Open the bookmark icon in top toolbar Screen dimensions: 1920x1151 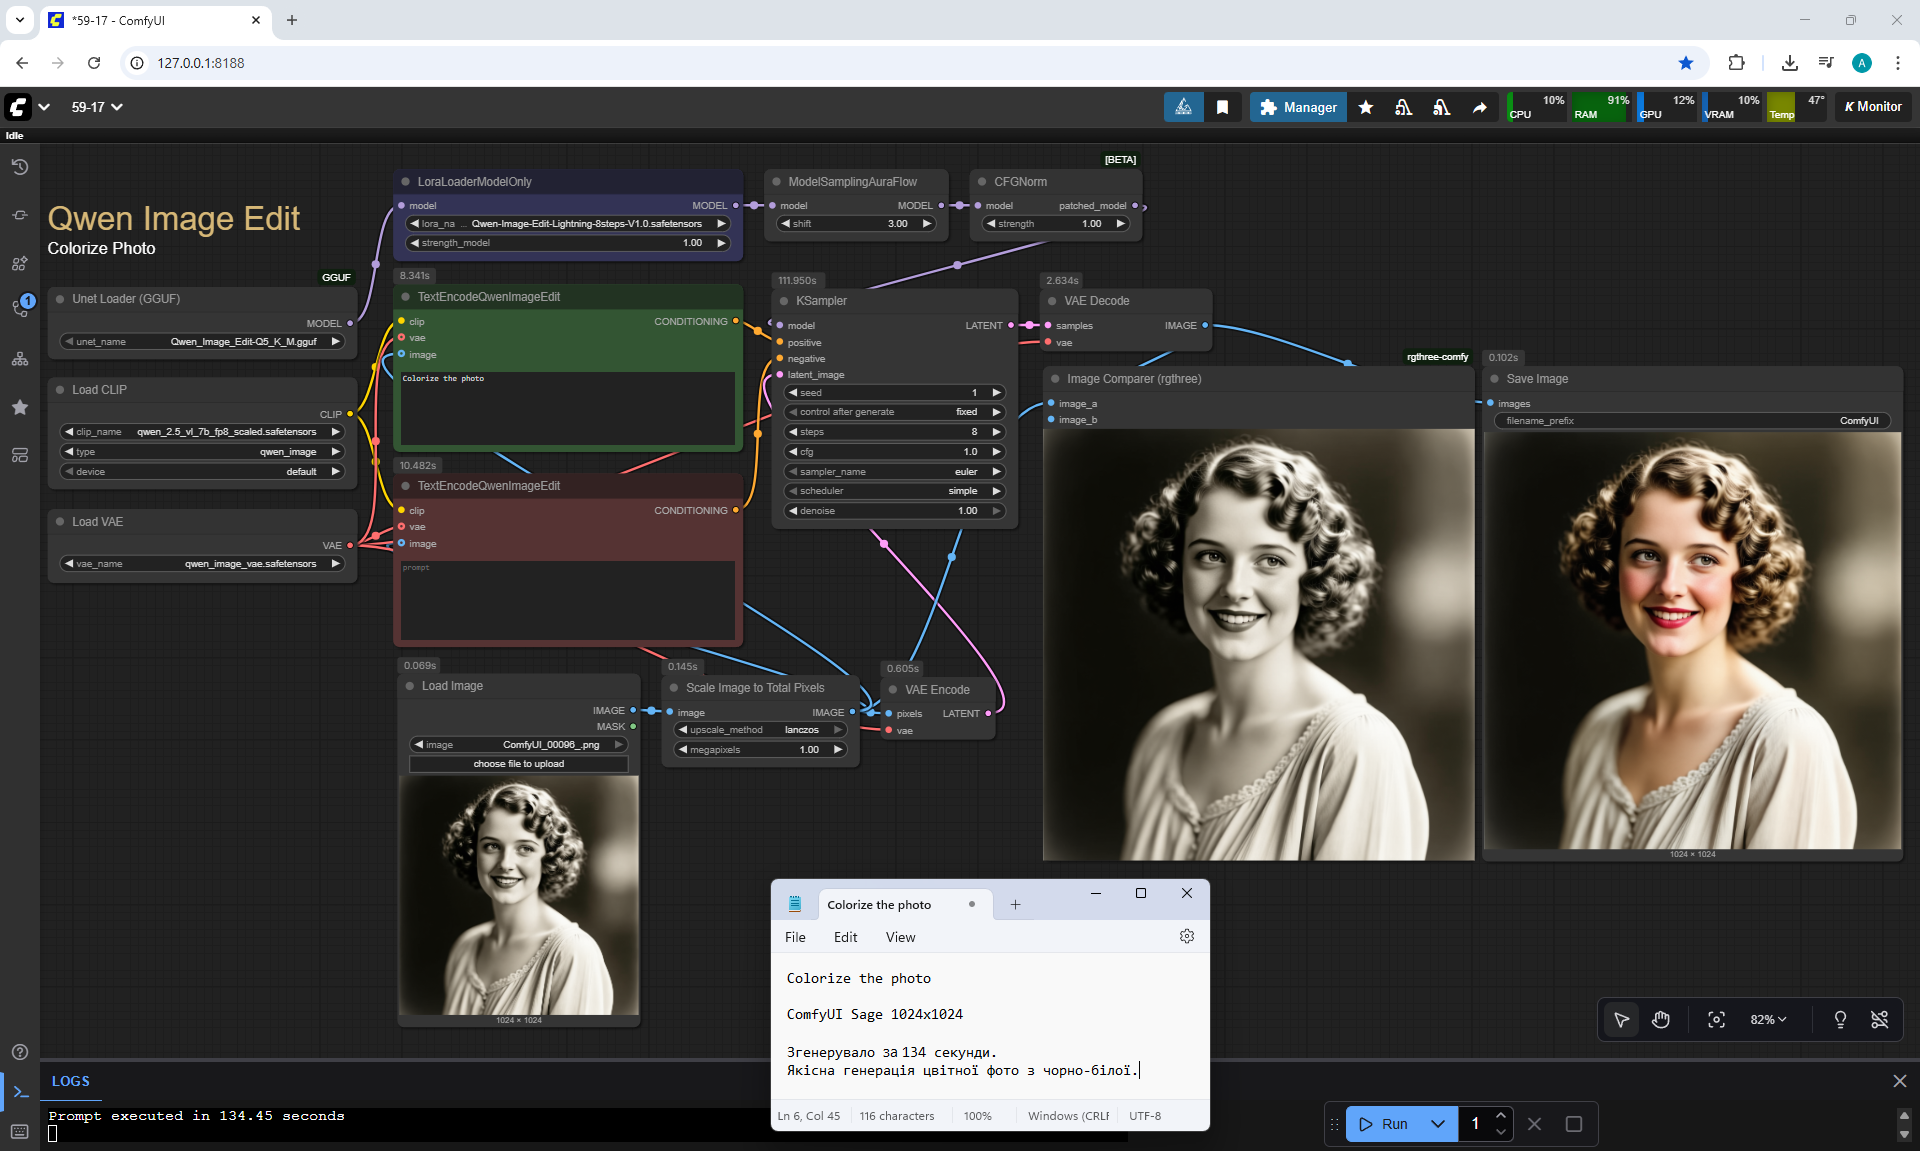(1222, 107)
